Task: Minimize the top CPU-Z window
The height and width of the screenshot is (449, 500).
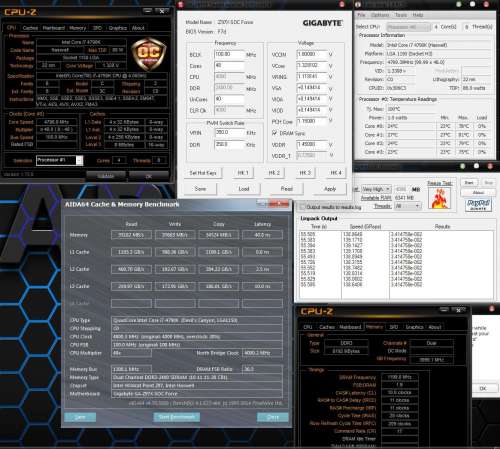Action: click(x=148, y=11)
